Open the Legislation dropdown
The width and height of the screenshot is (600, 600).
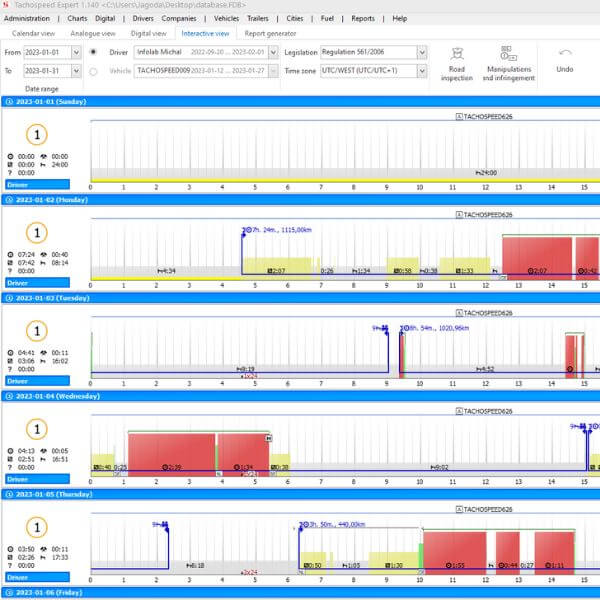421,52
